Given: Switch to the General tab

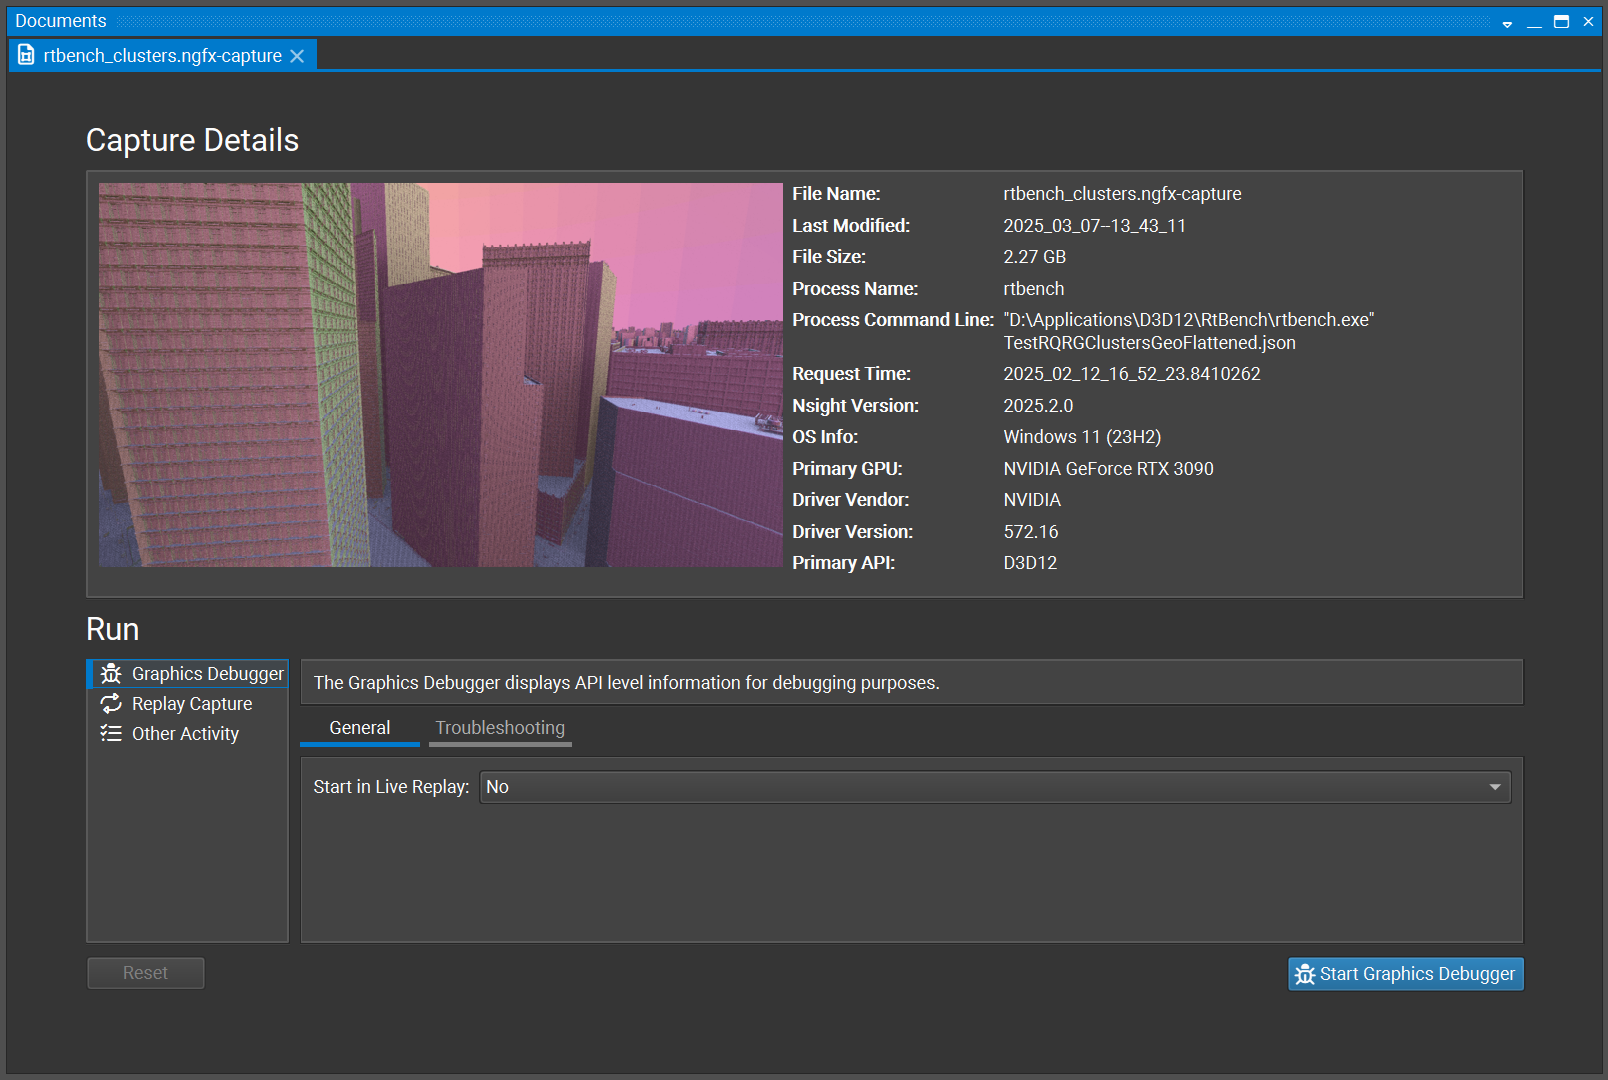Looking at the screenshot, I should (x=359, y=728).
